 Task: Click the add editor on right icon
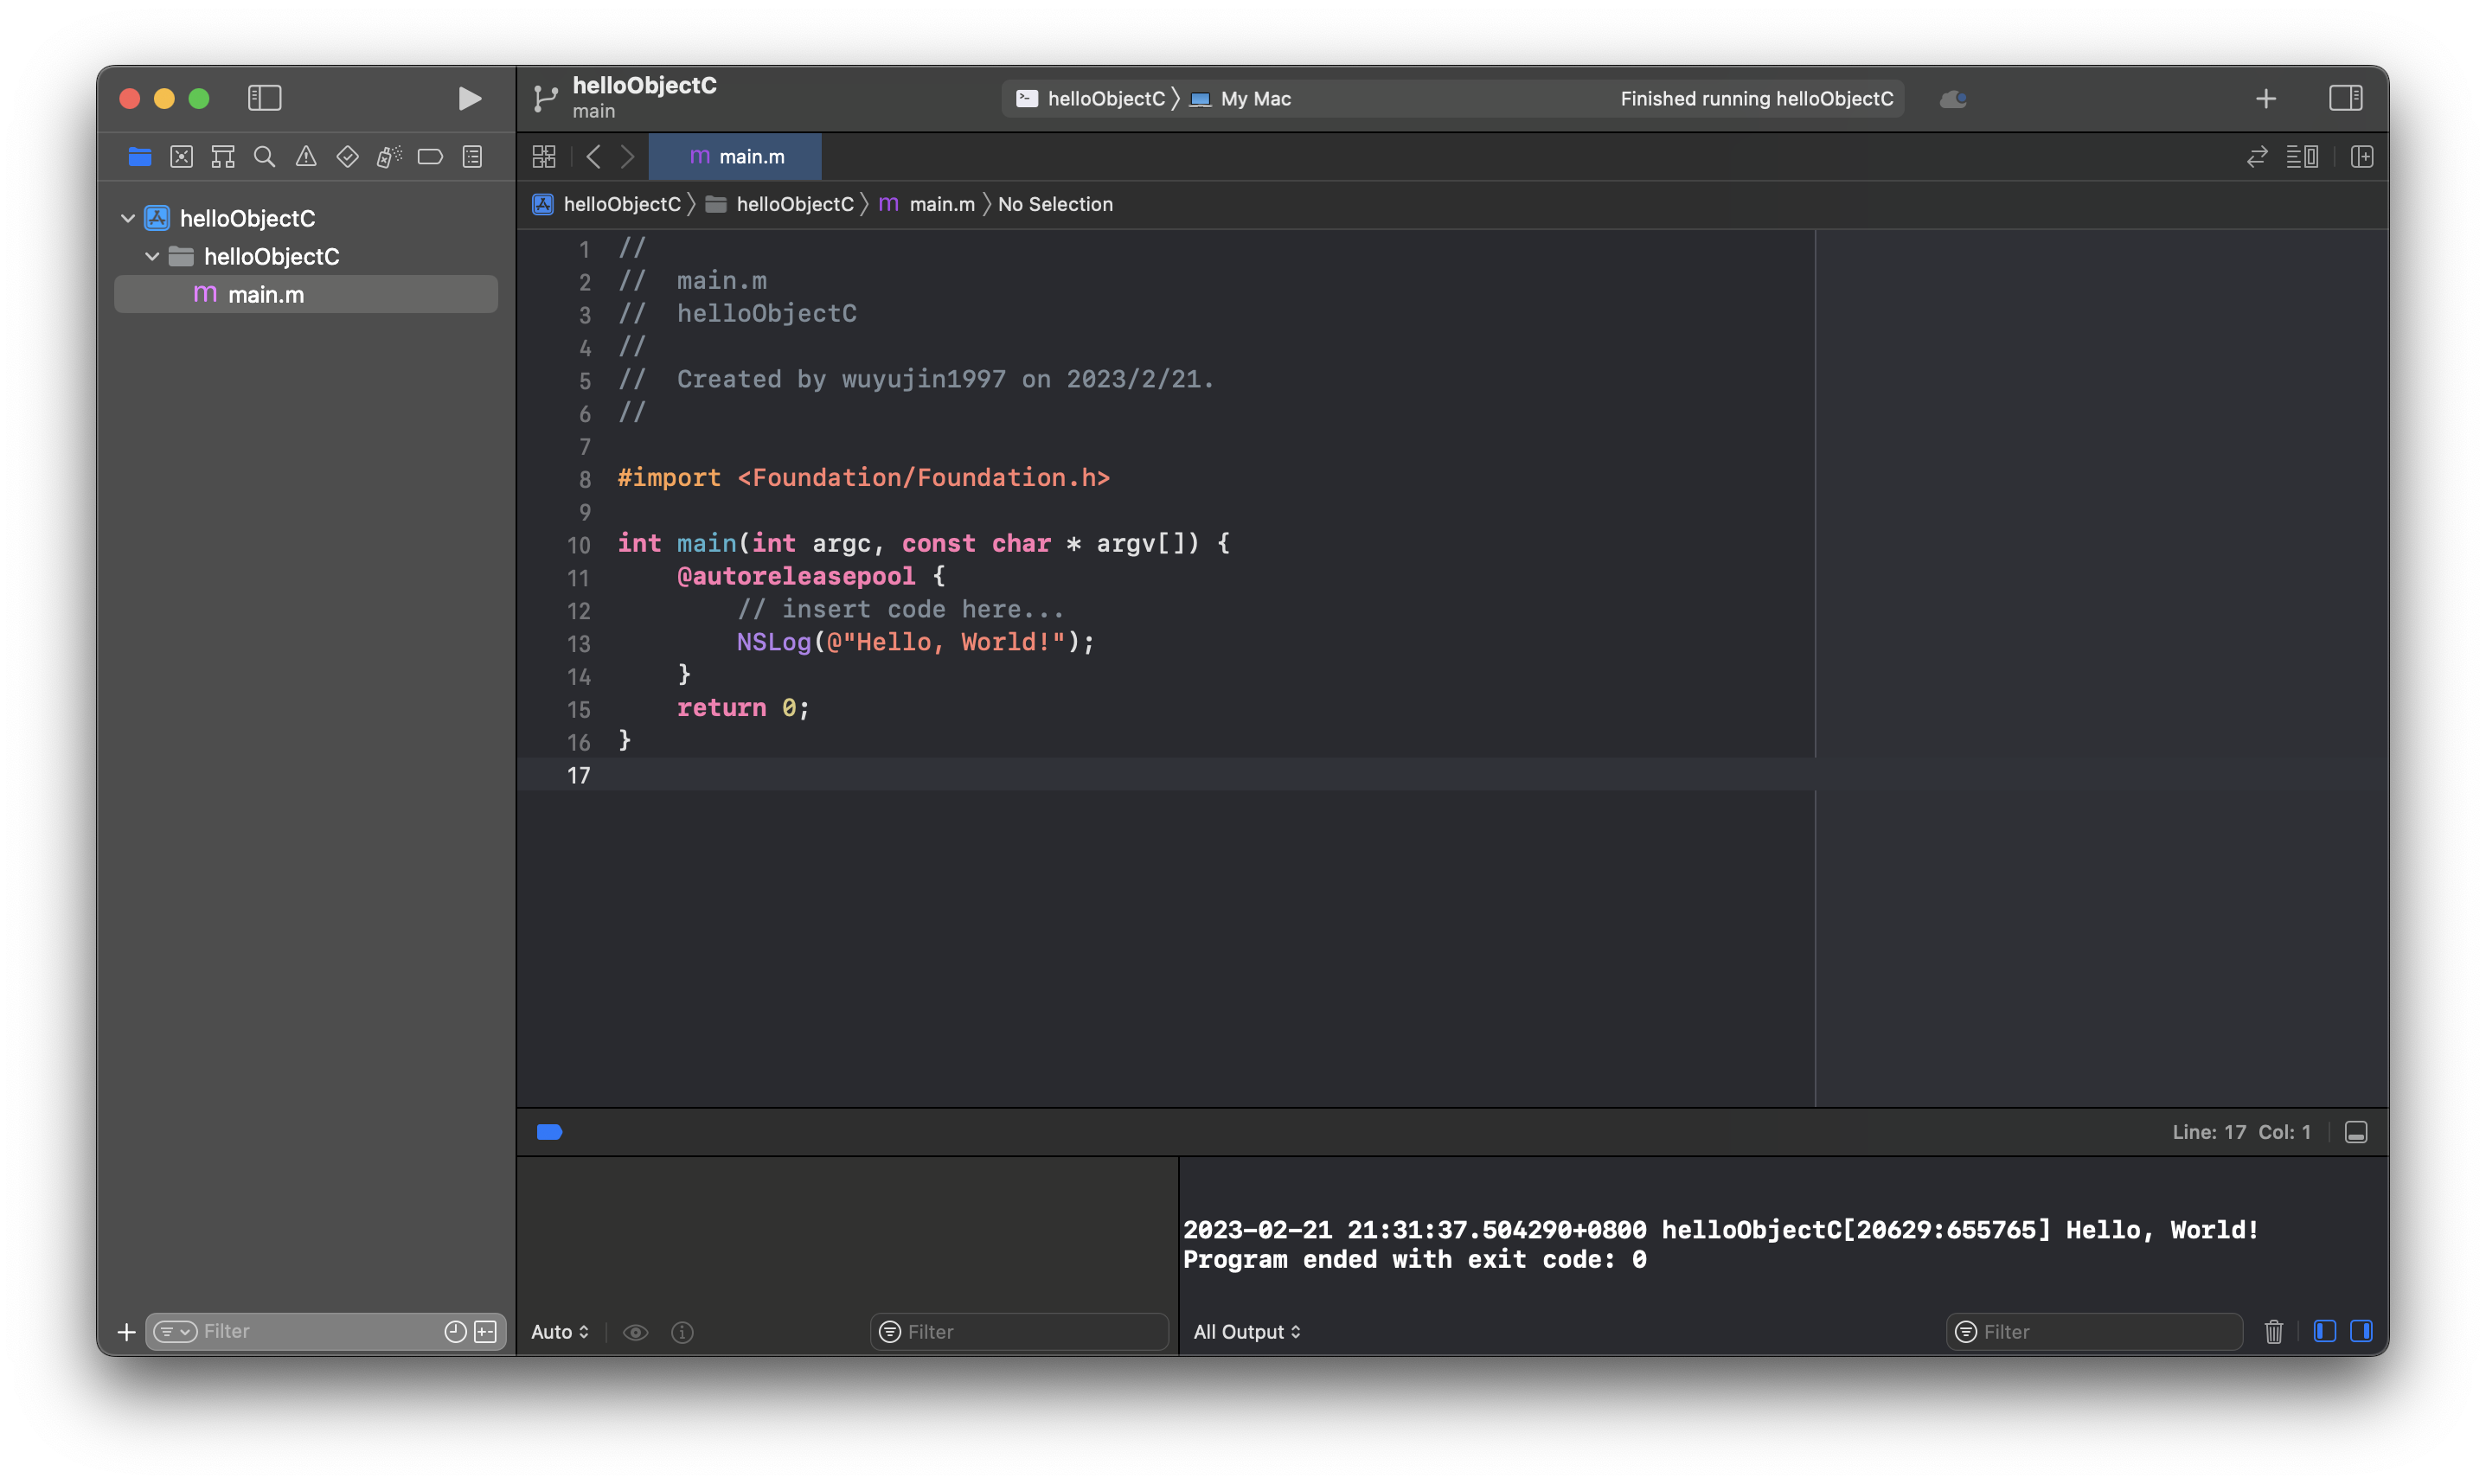(2361, 157)
